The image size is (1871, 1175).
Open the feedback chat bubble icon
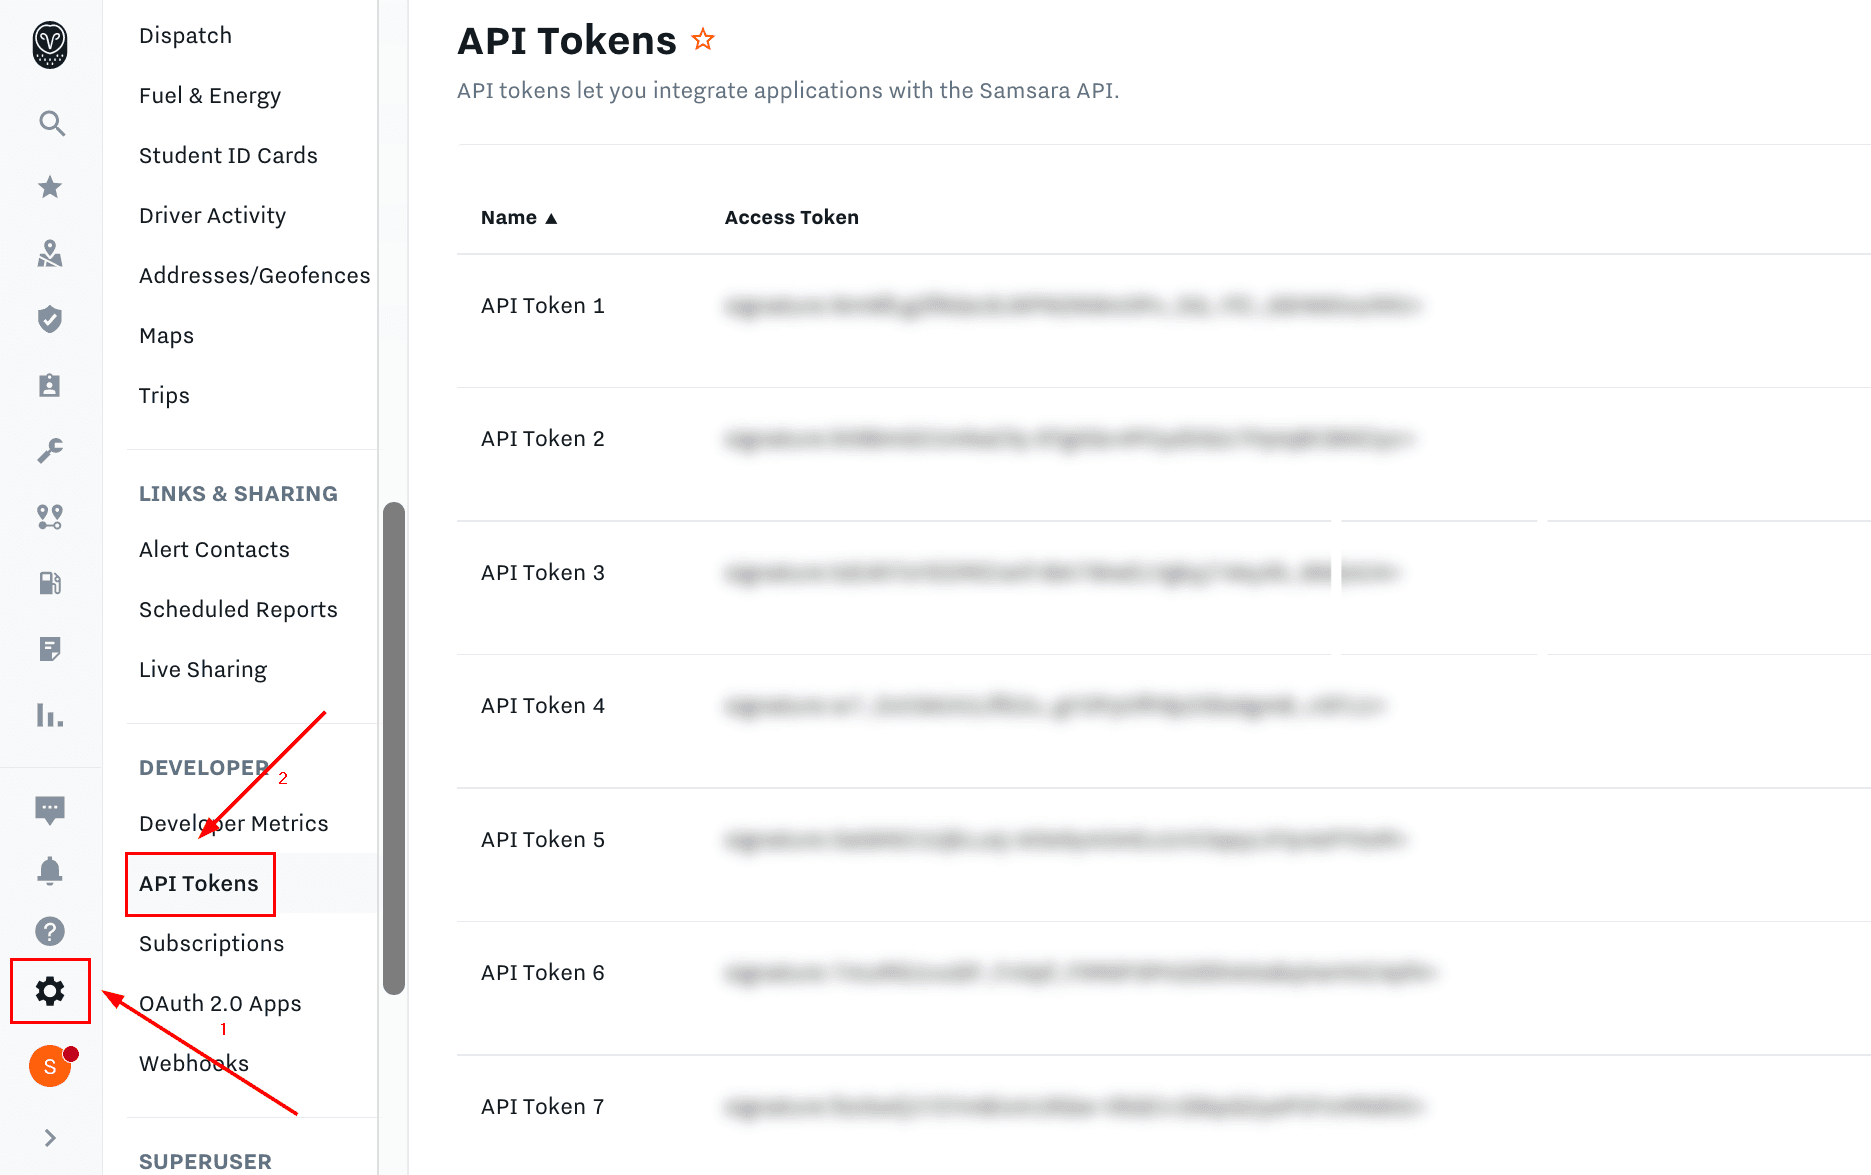click(x=50, y=809)
